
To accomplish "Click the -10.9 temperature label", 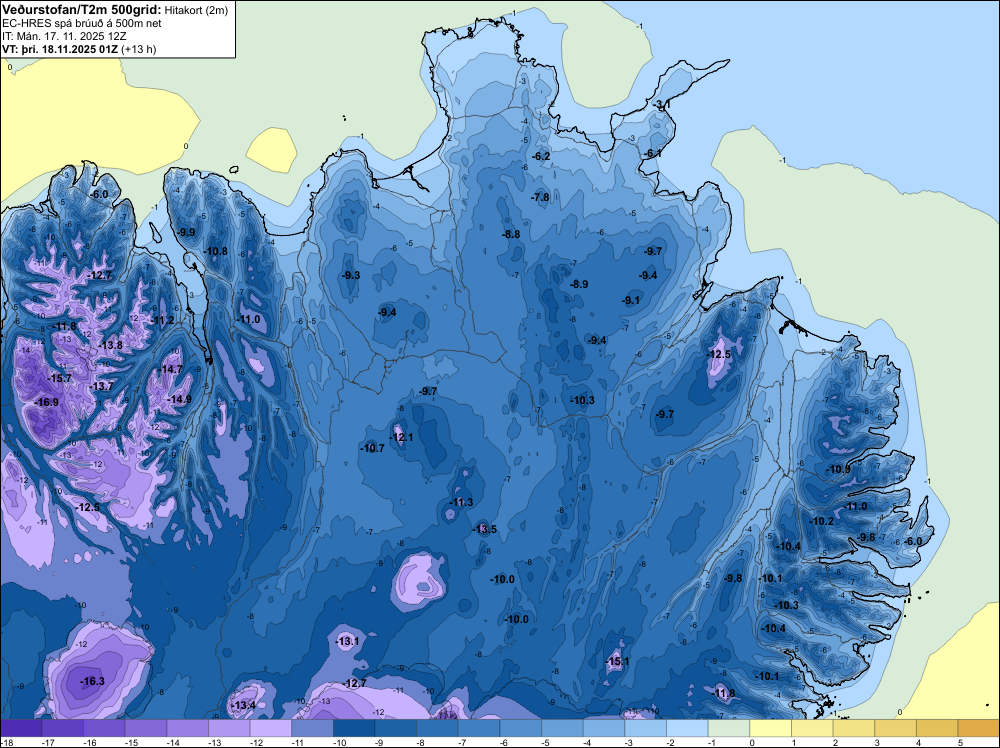I will 839,469.
